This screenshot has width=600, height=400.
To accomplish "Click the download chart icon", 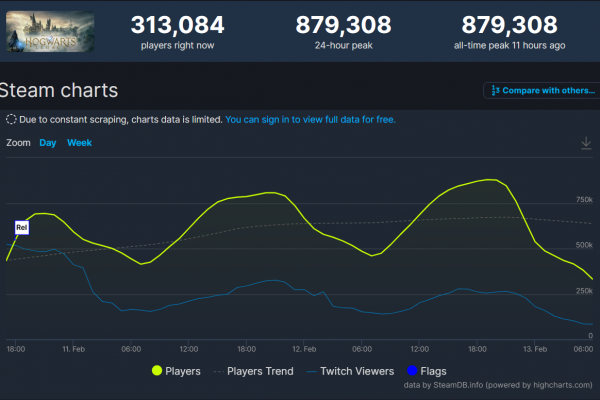I will click(x=586, y=143).
